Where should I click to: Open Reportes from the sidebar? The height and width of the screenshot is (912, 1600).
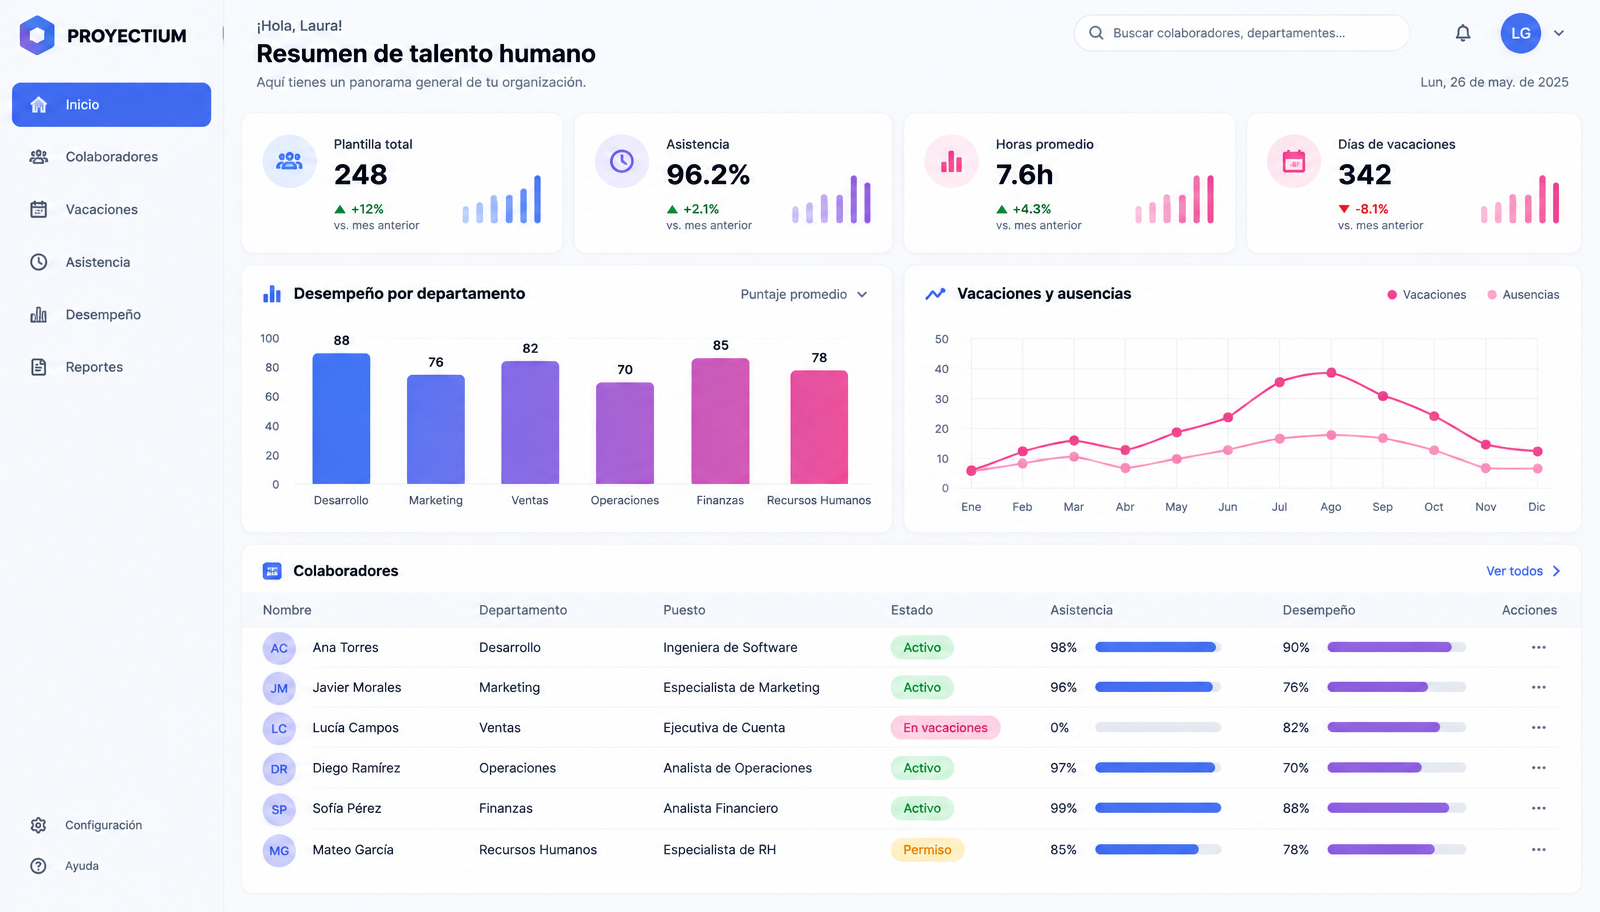(111, 367)
